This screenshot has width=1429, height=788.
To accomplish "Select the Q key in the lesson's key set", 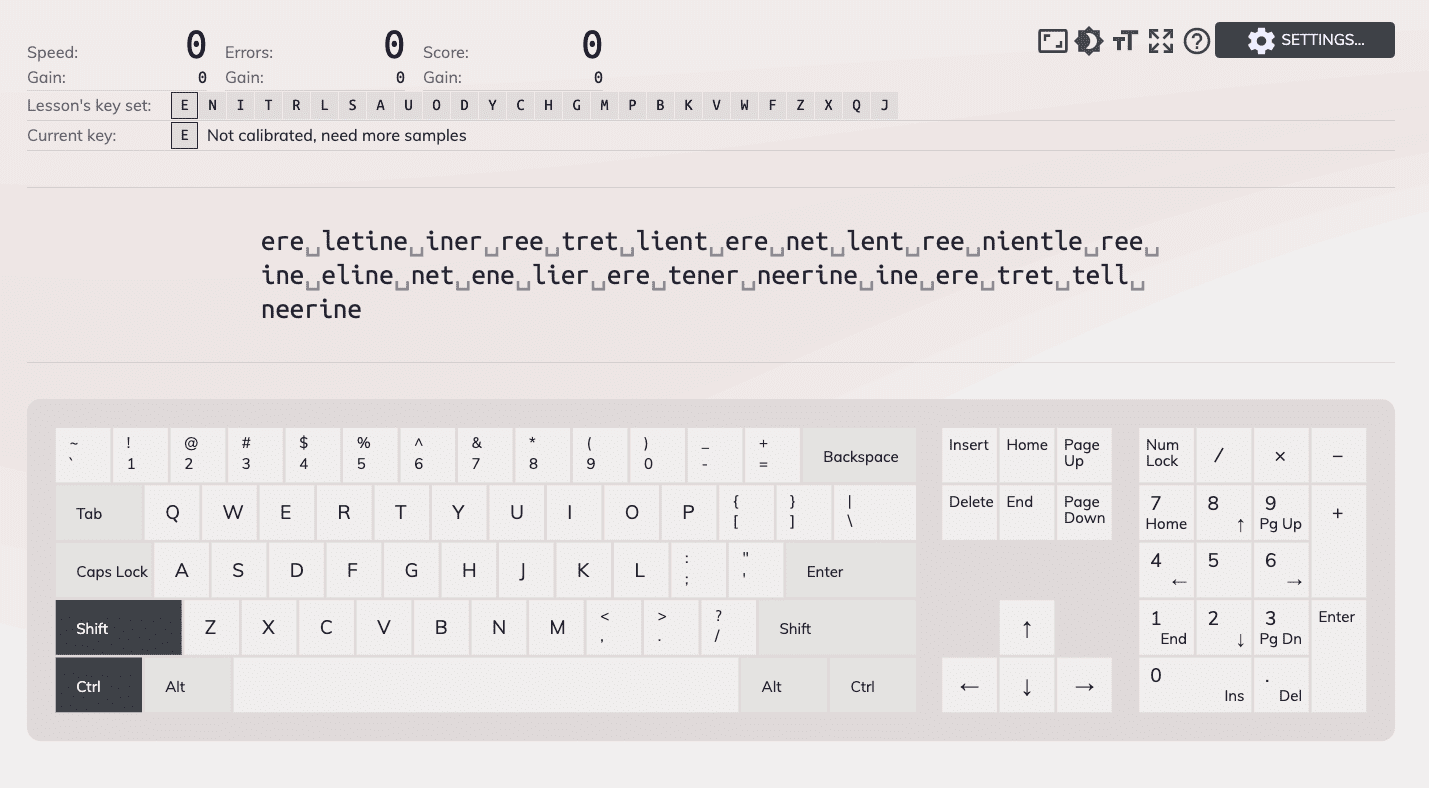I will coord(856,105).
